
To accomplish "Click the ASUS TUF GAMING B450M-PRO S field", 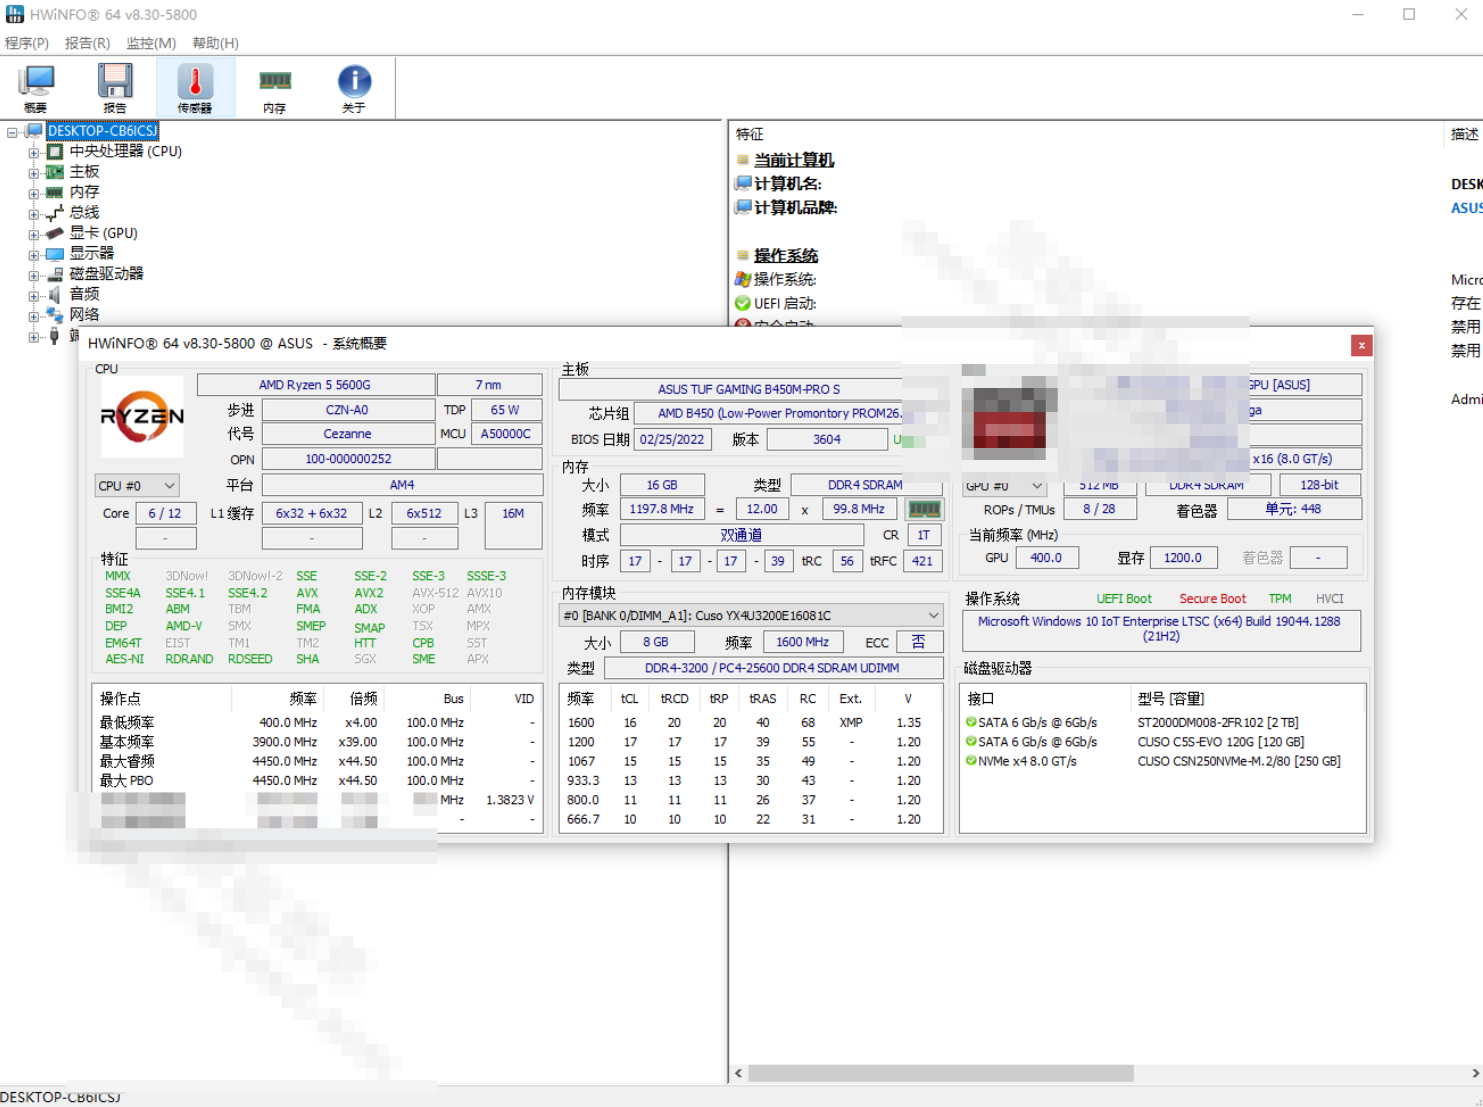I will click(x=749, y=389).
